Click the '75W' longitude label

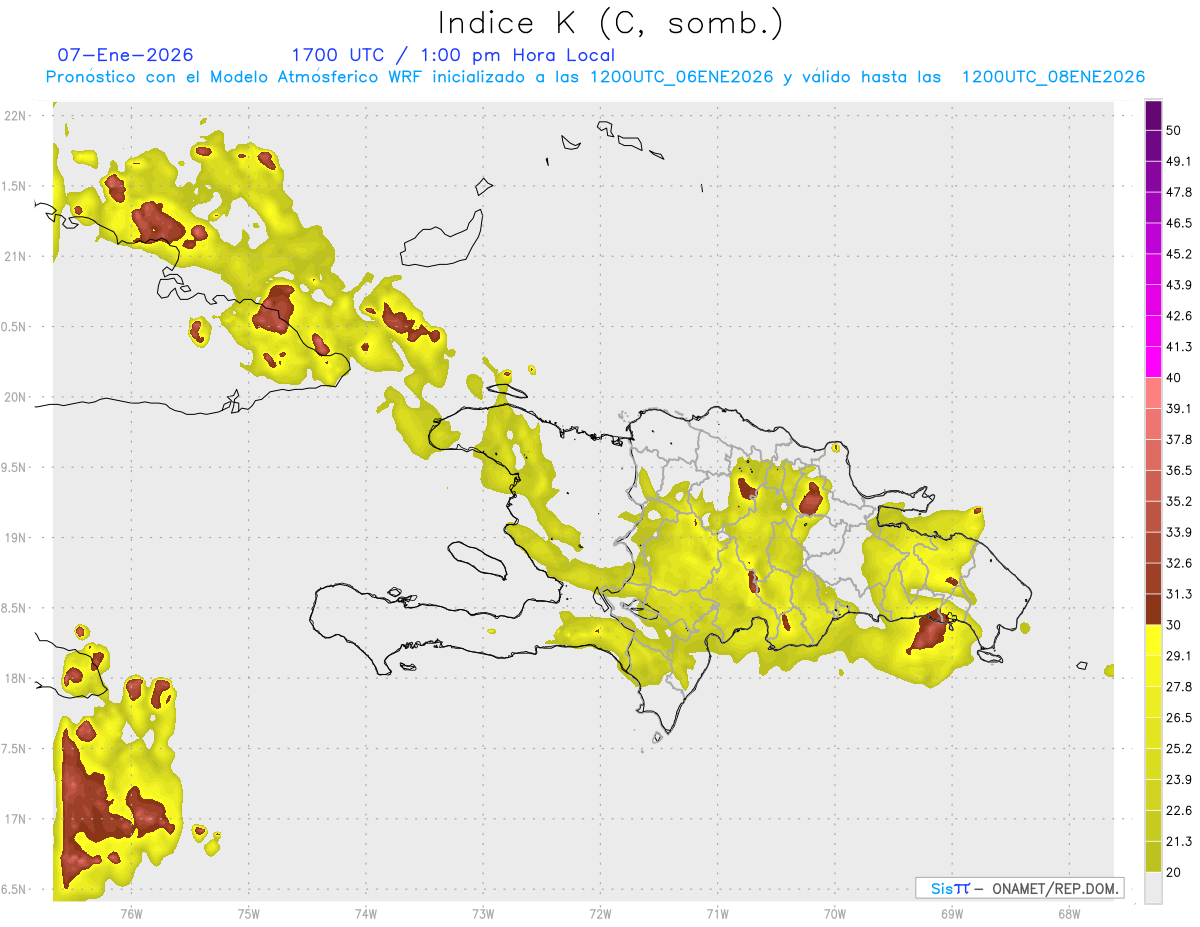249,914
